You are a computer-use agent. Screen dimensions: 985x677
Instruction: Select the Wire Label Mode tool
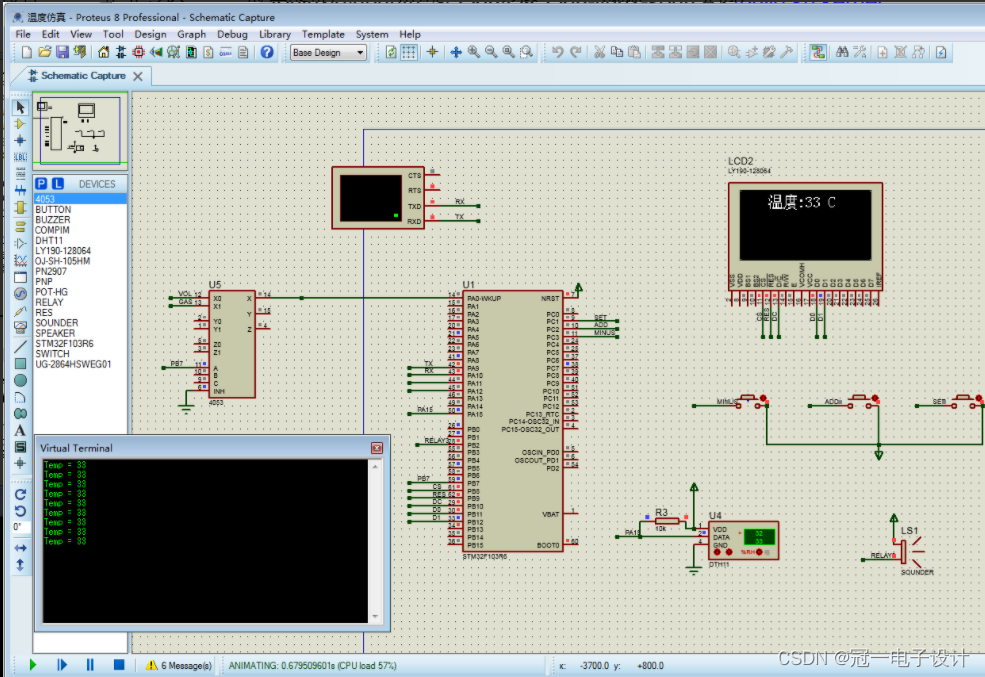coord(20,156)
